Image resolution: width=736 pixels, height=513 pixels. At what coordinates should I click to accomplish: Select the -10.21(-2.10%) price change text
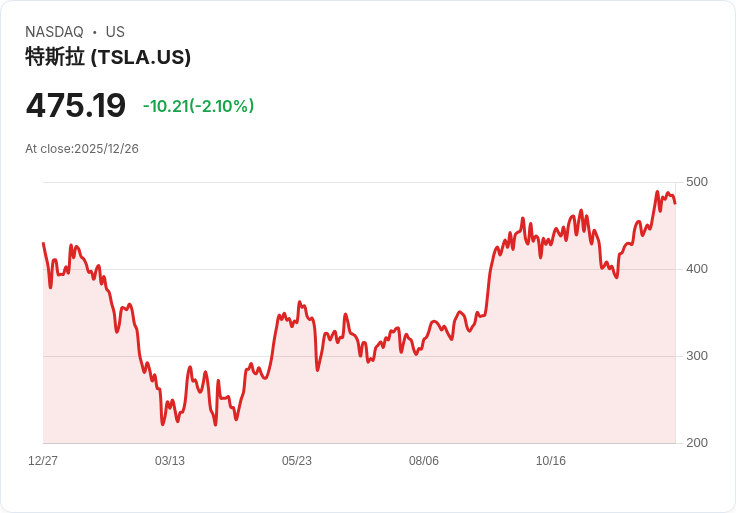click(198, 106)
